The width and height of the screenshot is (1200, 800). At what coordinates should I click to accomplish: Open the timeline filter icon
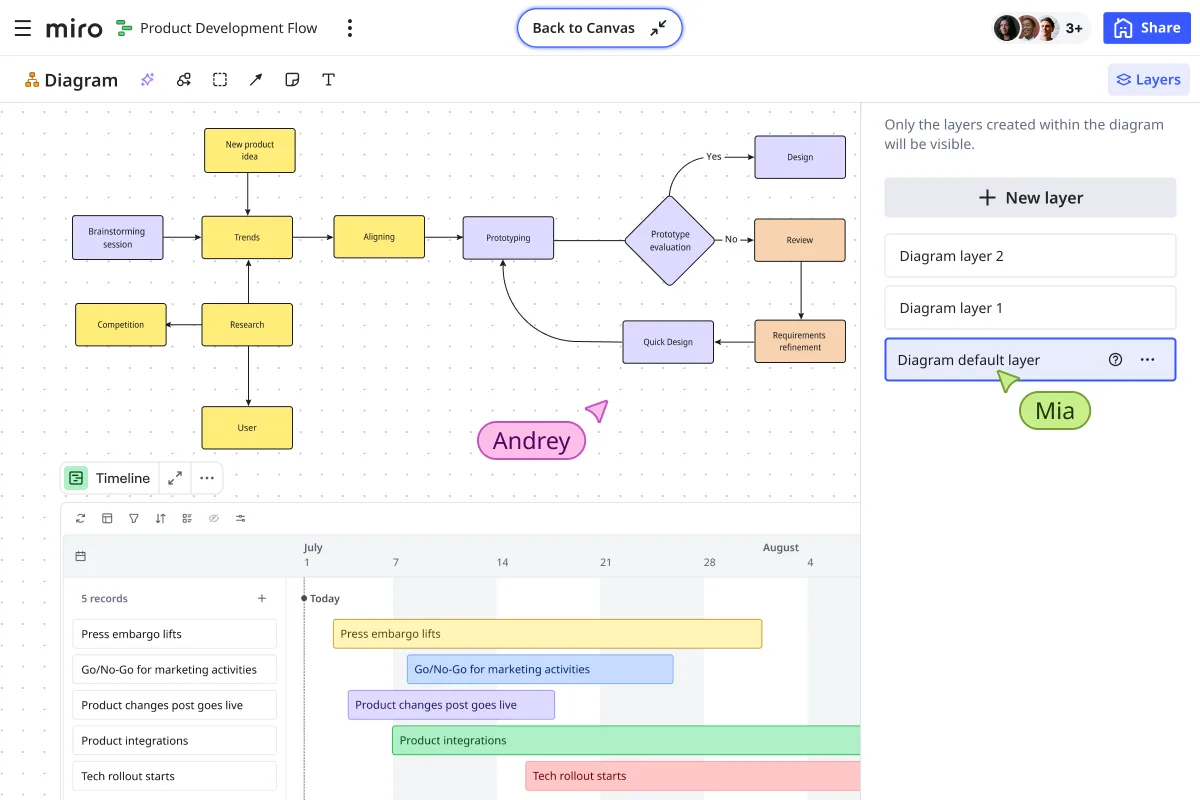coord(134,518)
